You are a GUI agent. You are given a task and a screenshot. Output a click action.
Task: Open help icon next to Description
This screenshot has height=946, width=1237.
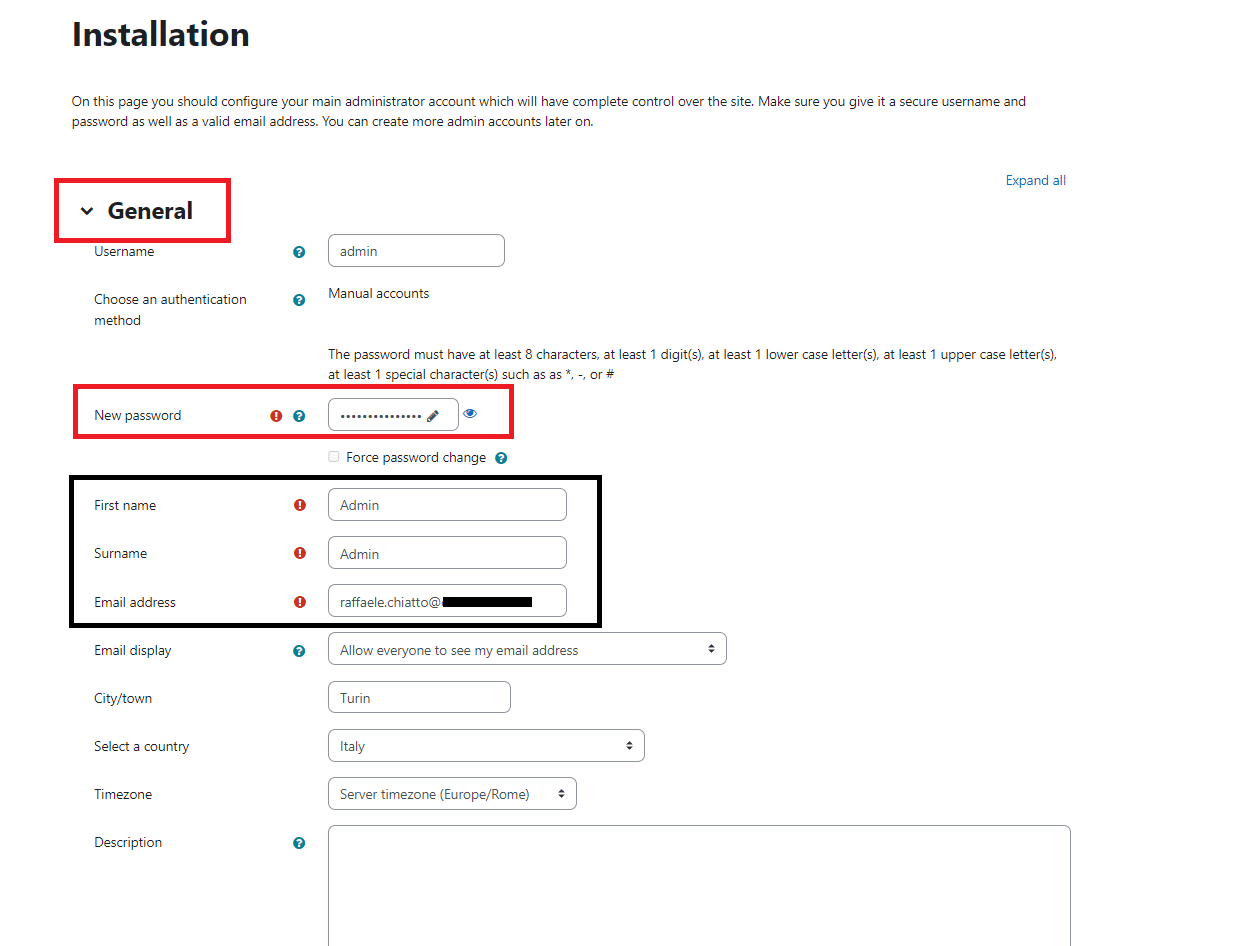(x=298, y=843)
